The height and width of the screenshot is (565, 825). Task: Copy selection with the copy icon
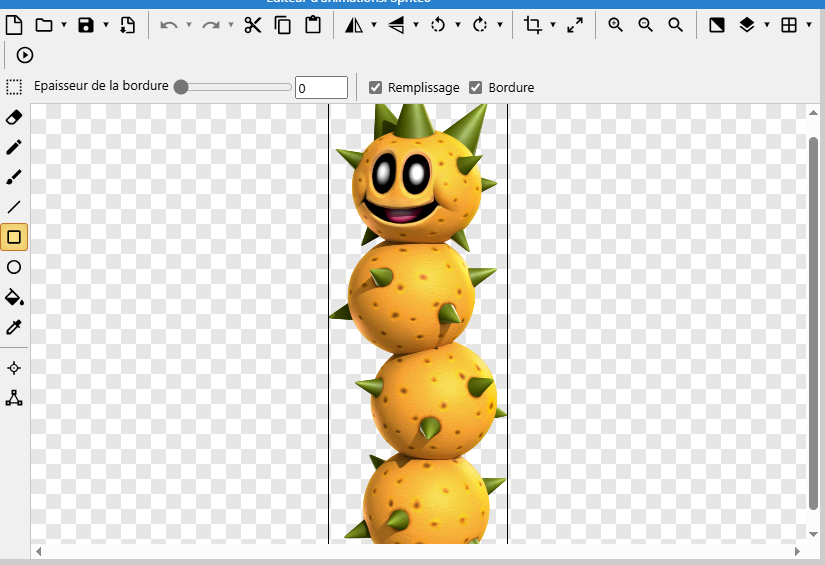point(283,25)
